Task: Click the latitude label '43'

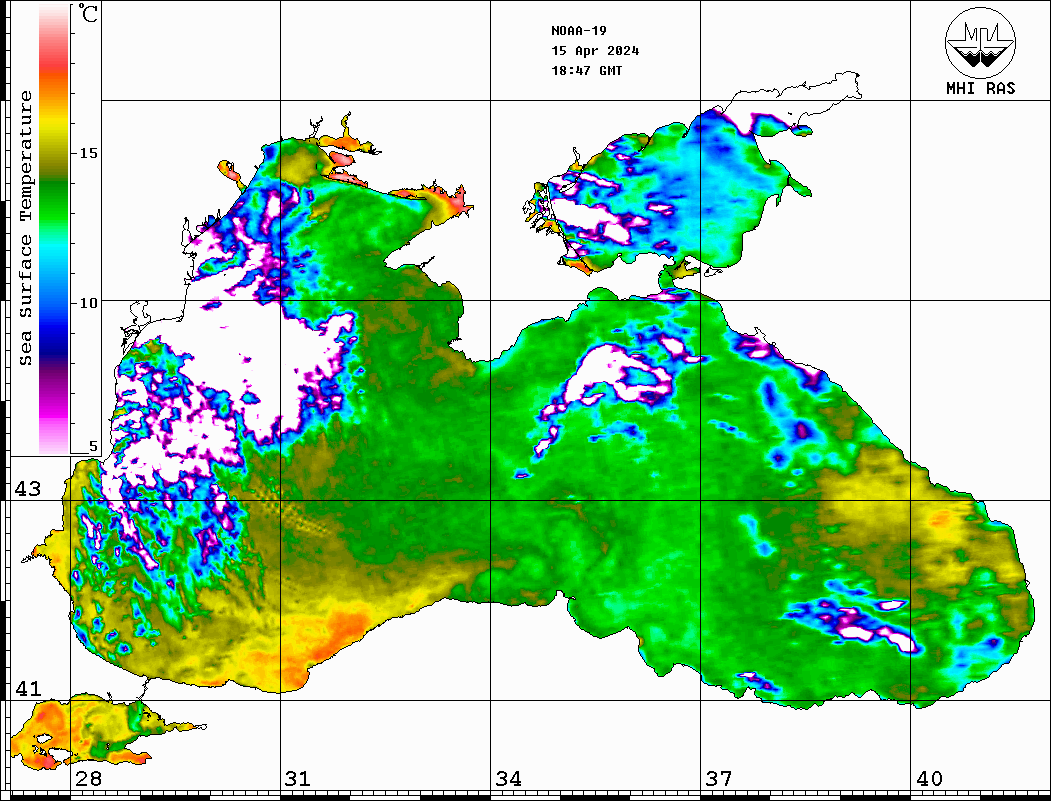Action: (28, 489)
